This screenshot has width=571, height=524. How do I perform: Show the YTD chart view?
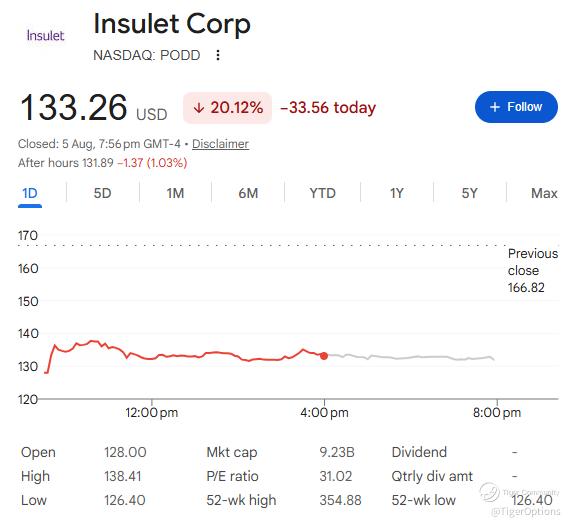322,193
